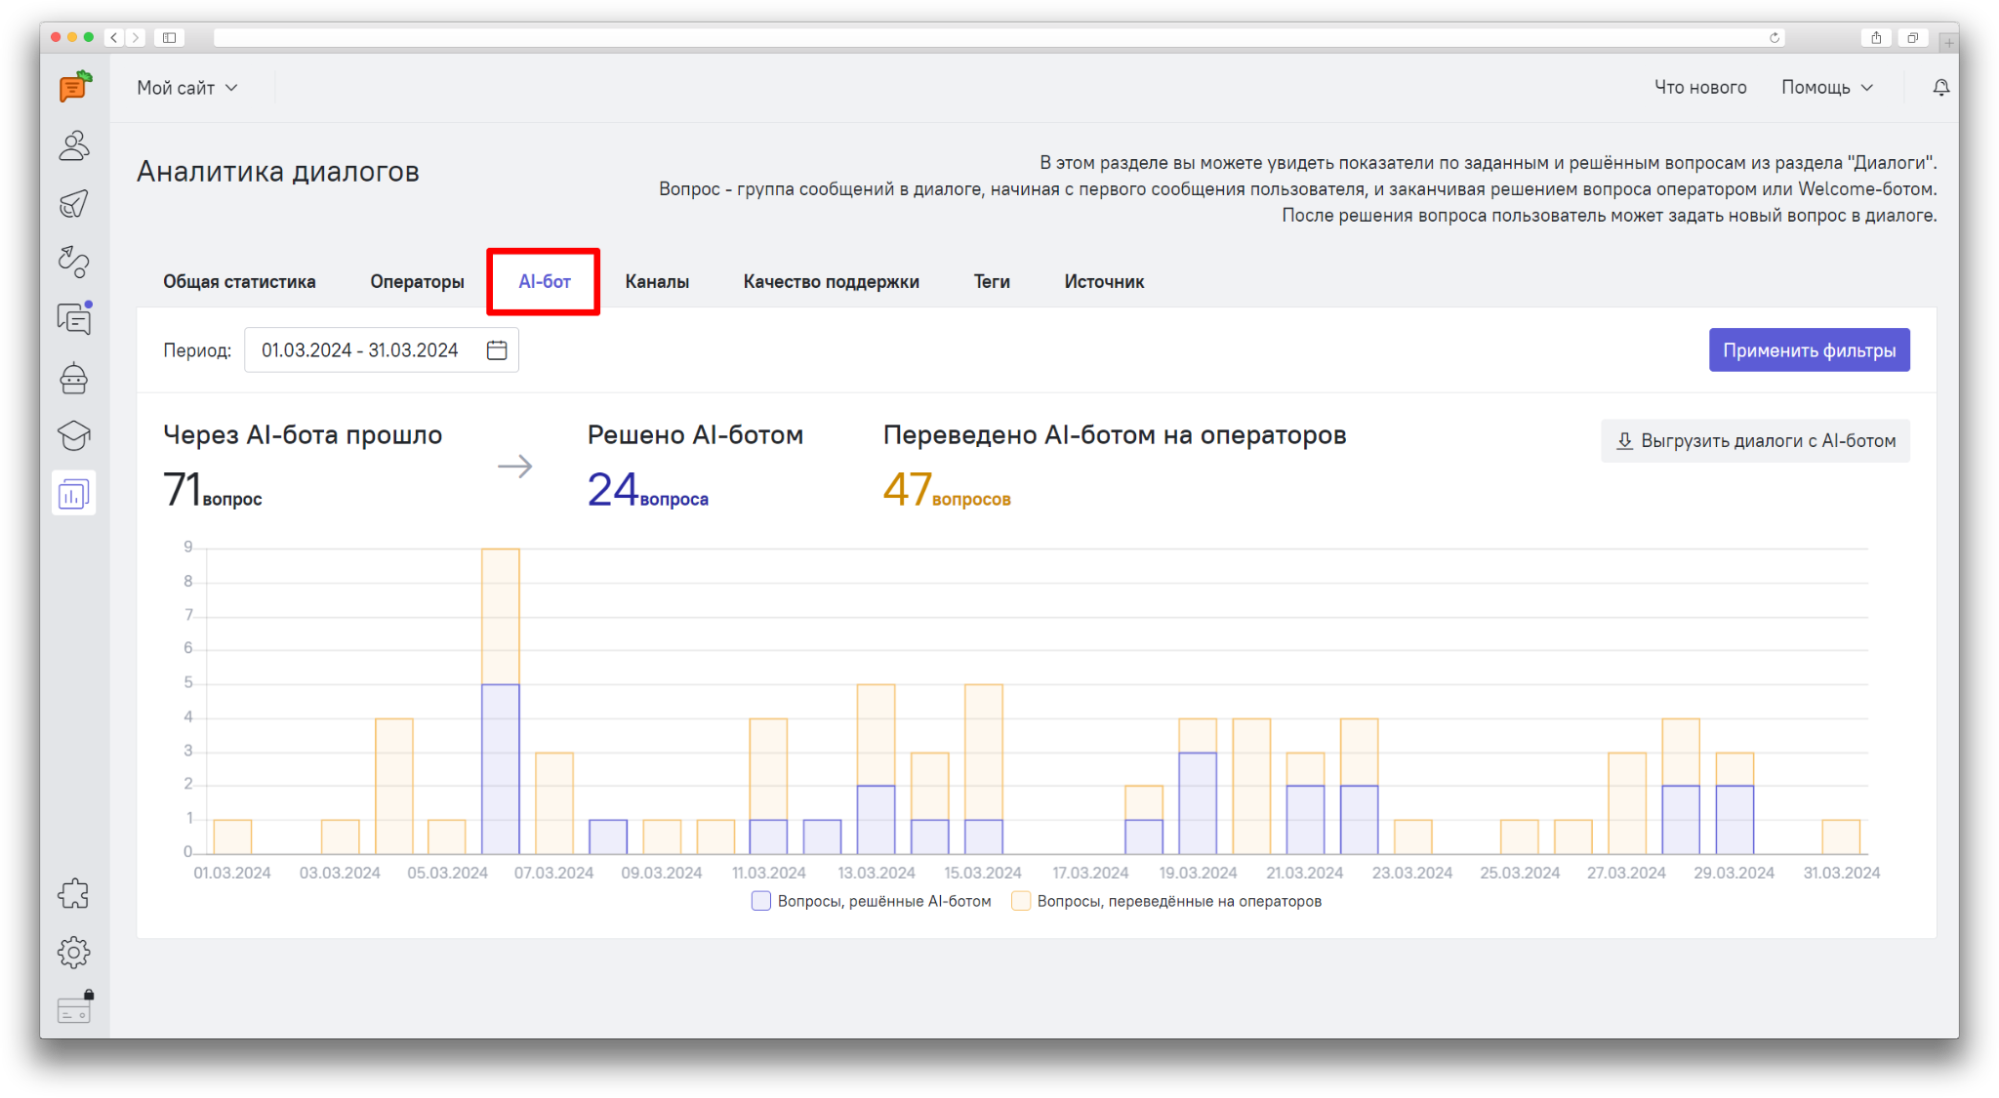The width and height of the screenshot is (1999, 1098).
Task: Open the settings gear in the sidebar
Action: pos(74,952)
